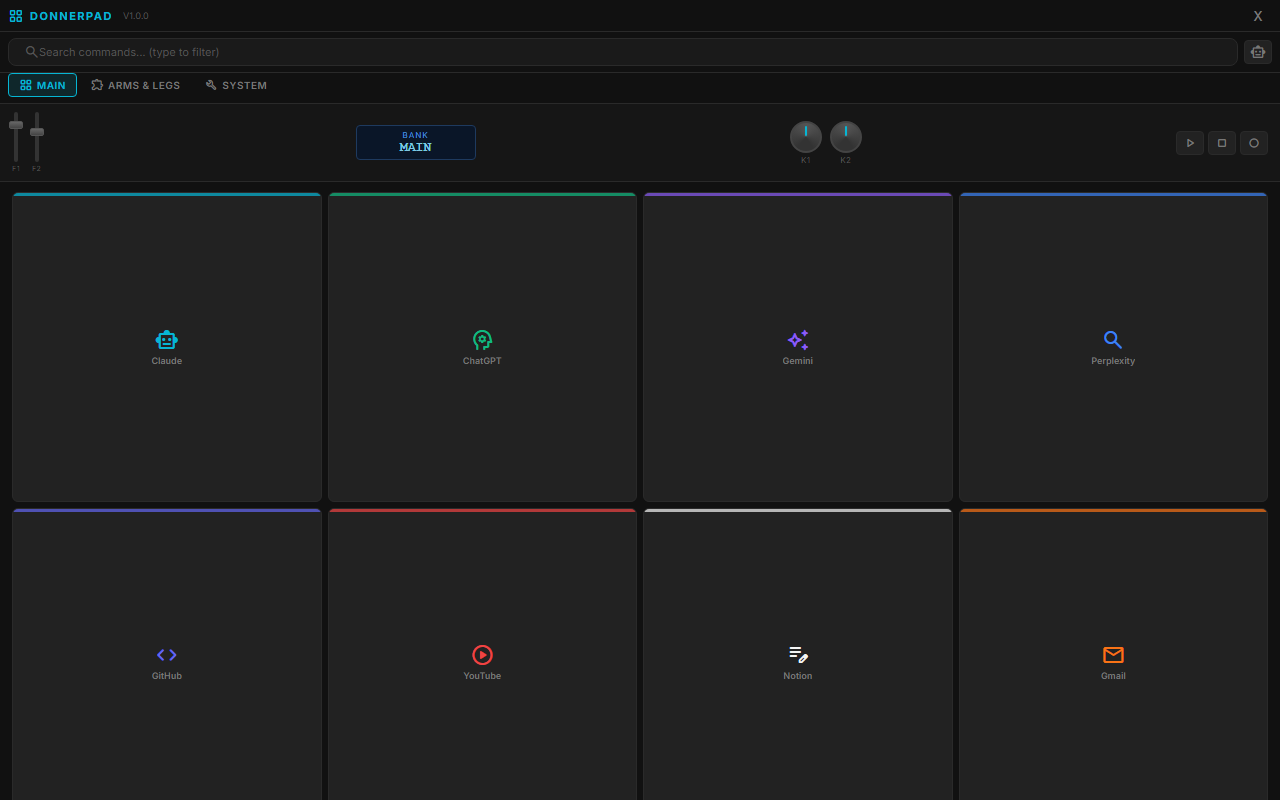Click the robot assistant button beside search
The width and height of the screenshot is (1280, 800).
1257,52
